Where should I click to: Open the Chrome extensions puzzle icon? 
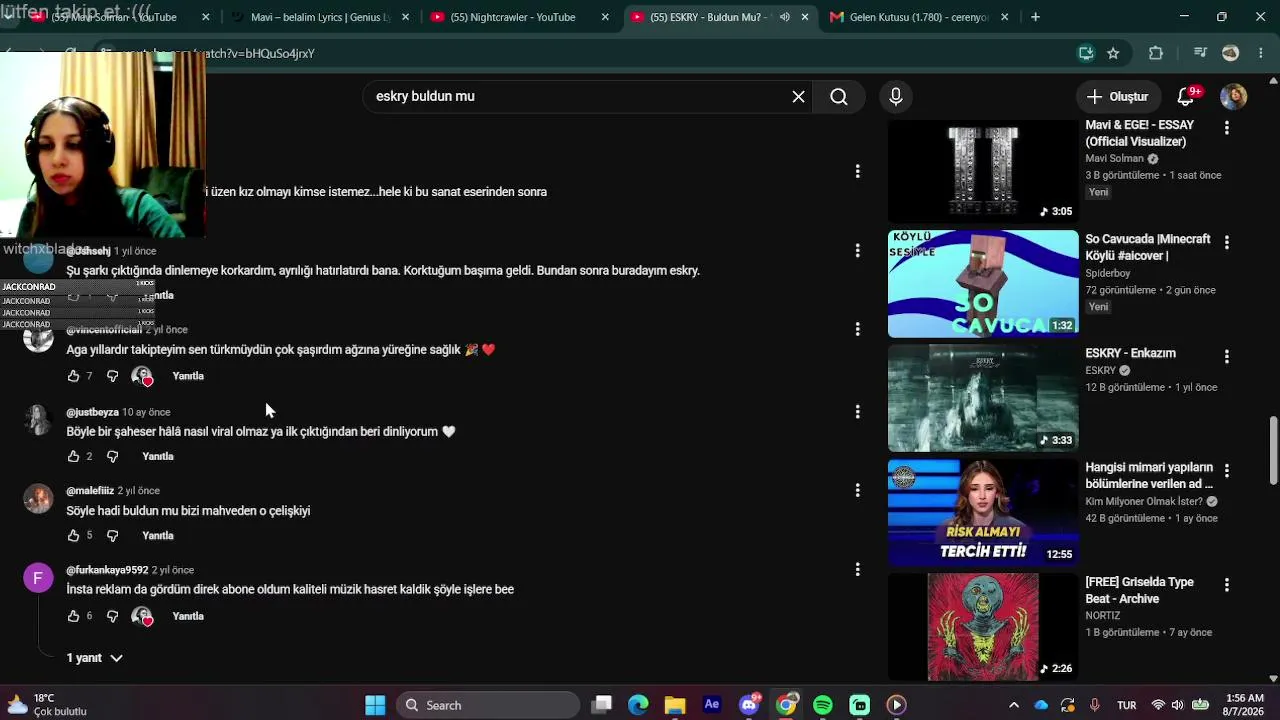click(x=1156, y=53)
